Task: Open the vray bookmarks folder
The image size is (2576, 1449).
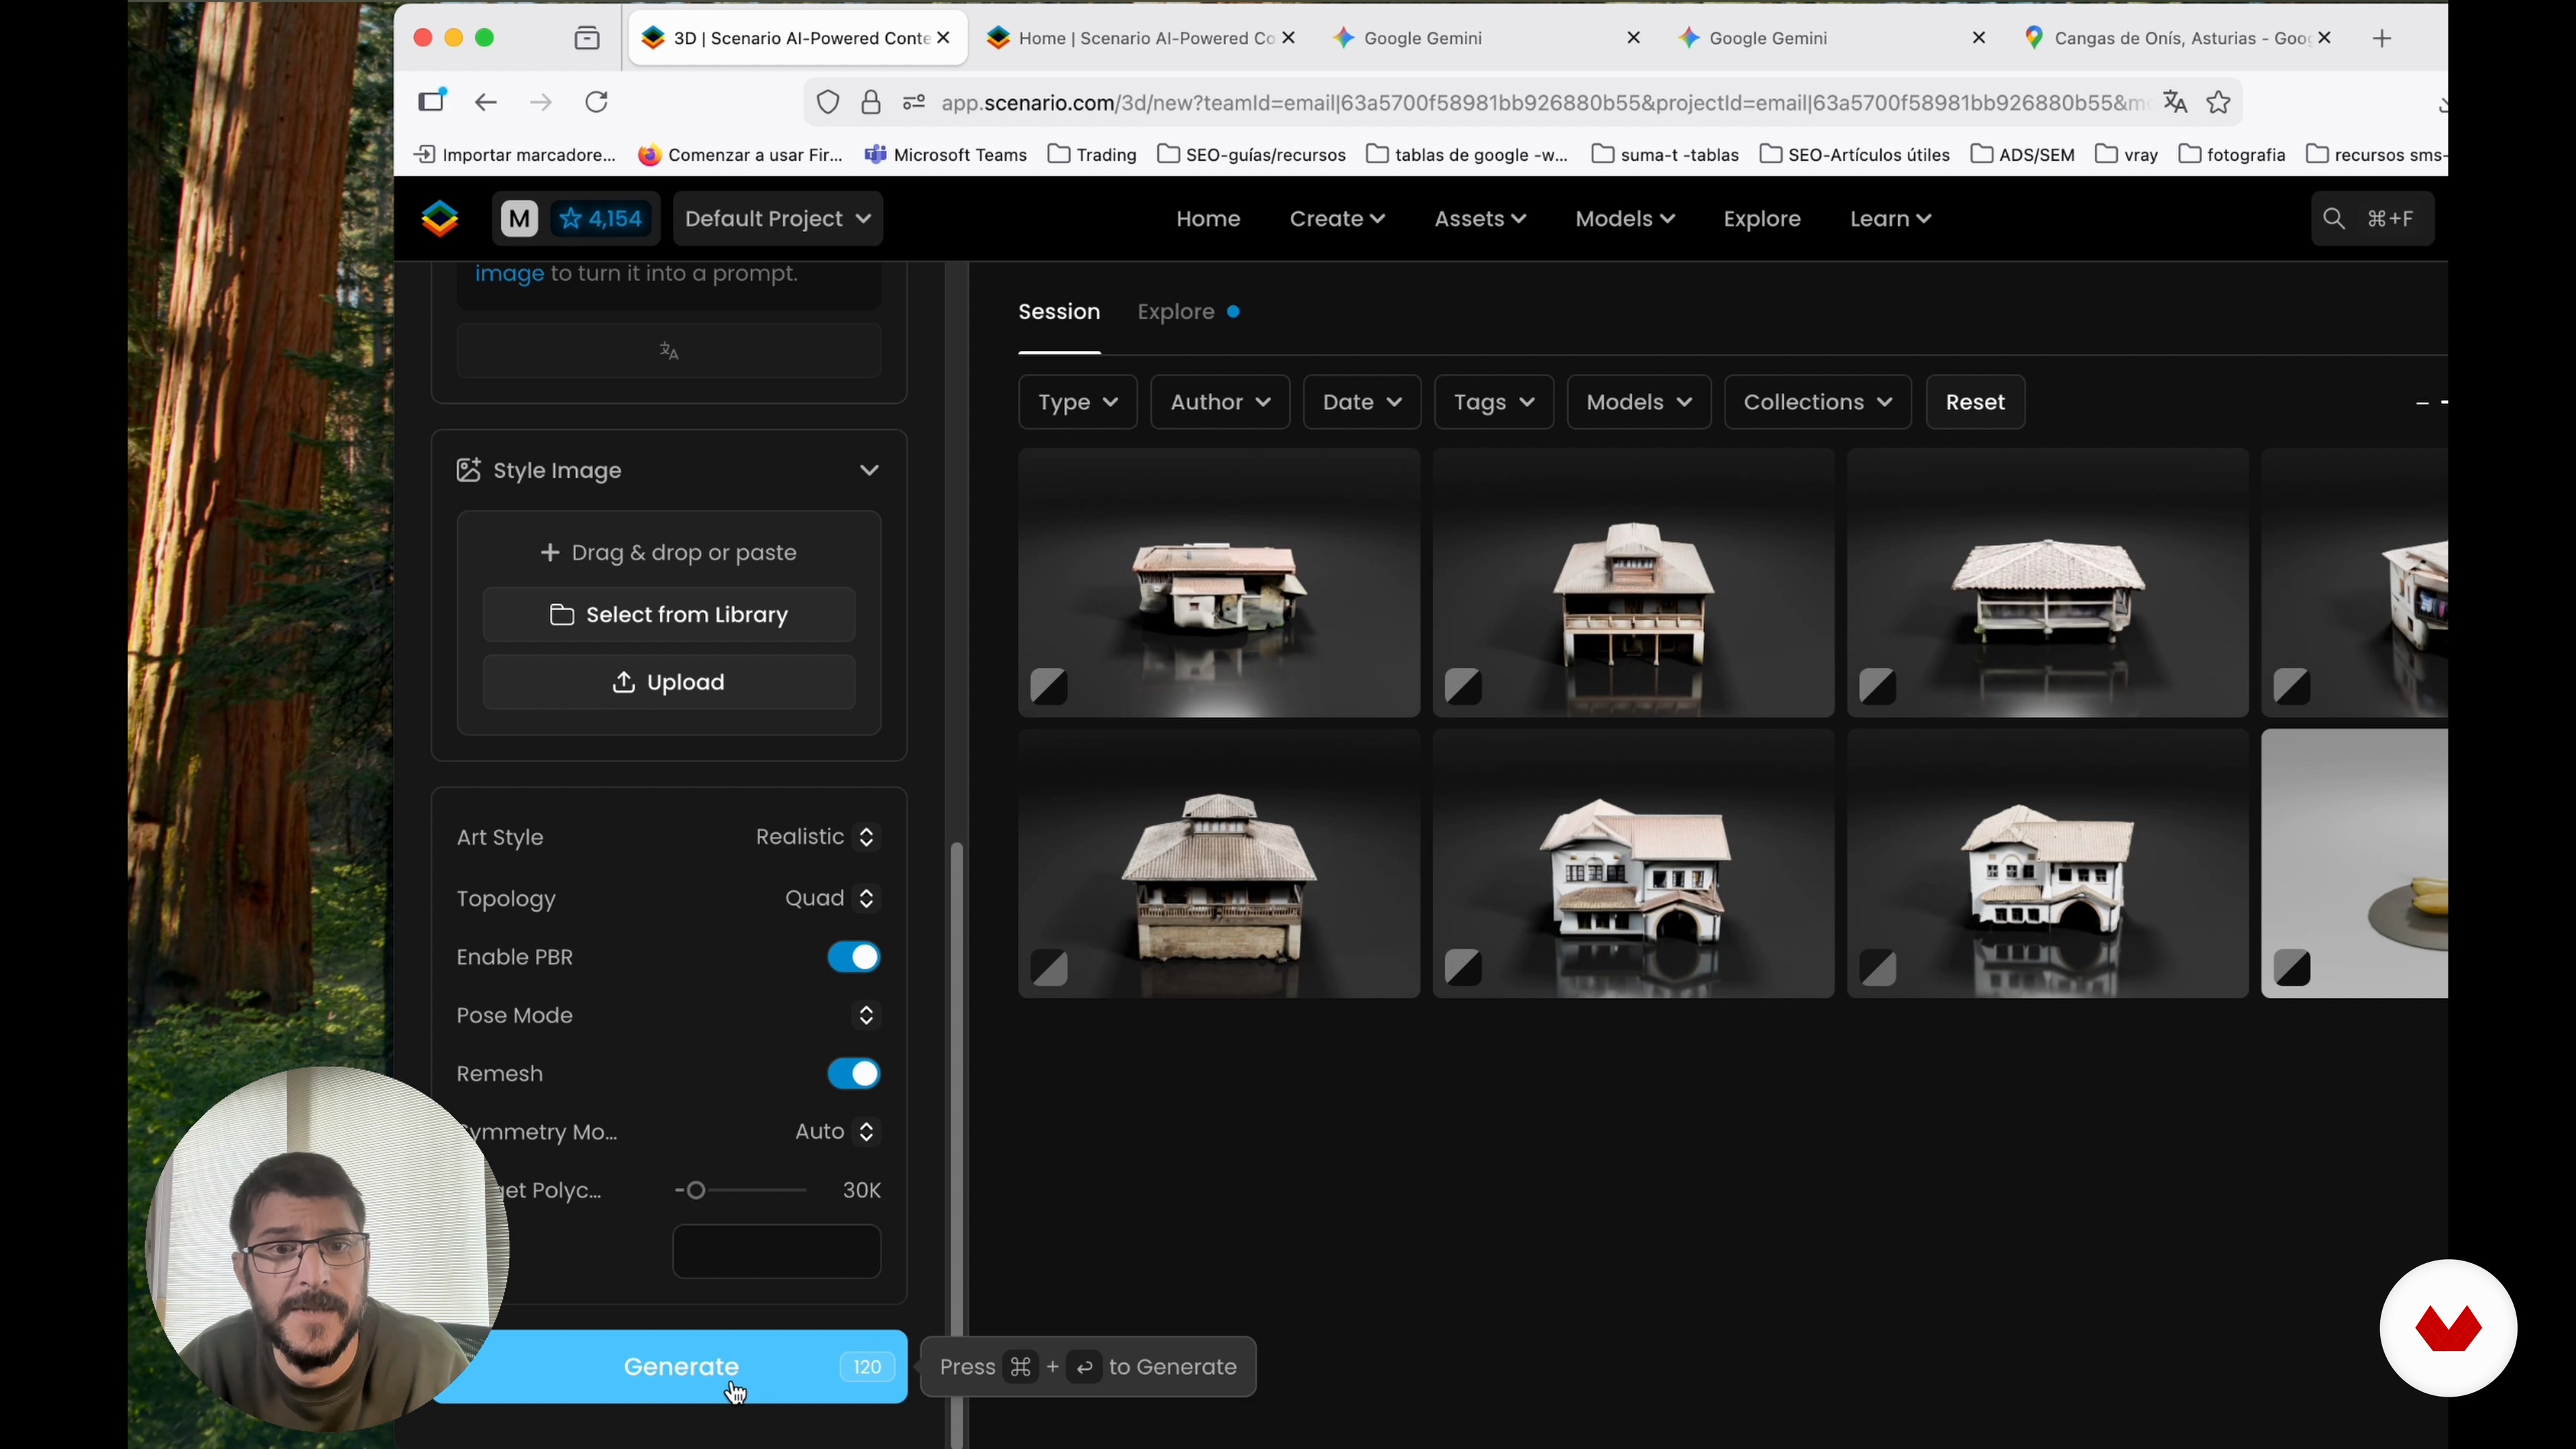Action: coord(2126,155)
